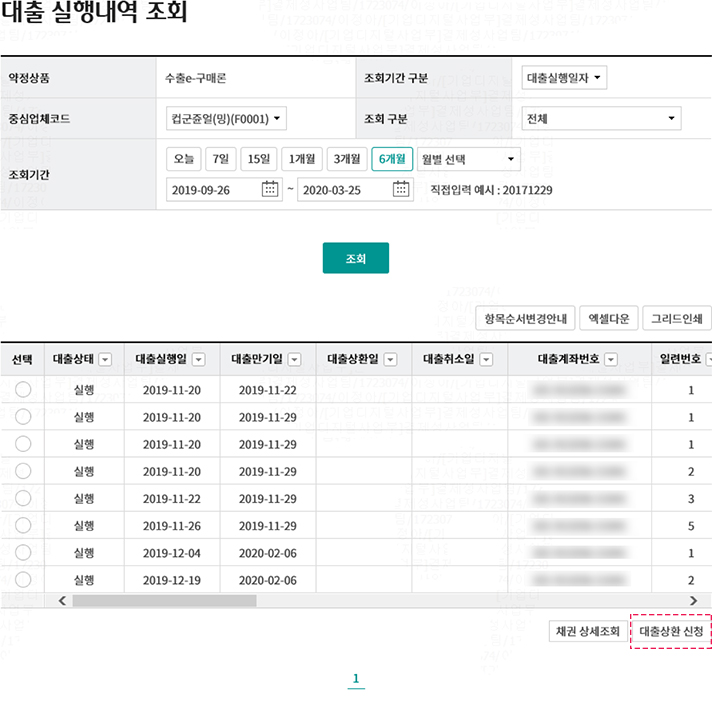Expand the 대출실행일자 period type dropdown
The width and height of the screenshot is (712, 718).
pos(564,78)
